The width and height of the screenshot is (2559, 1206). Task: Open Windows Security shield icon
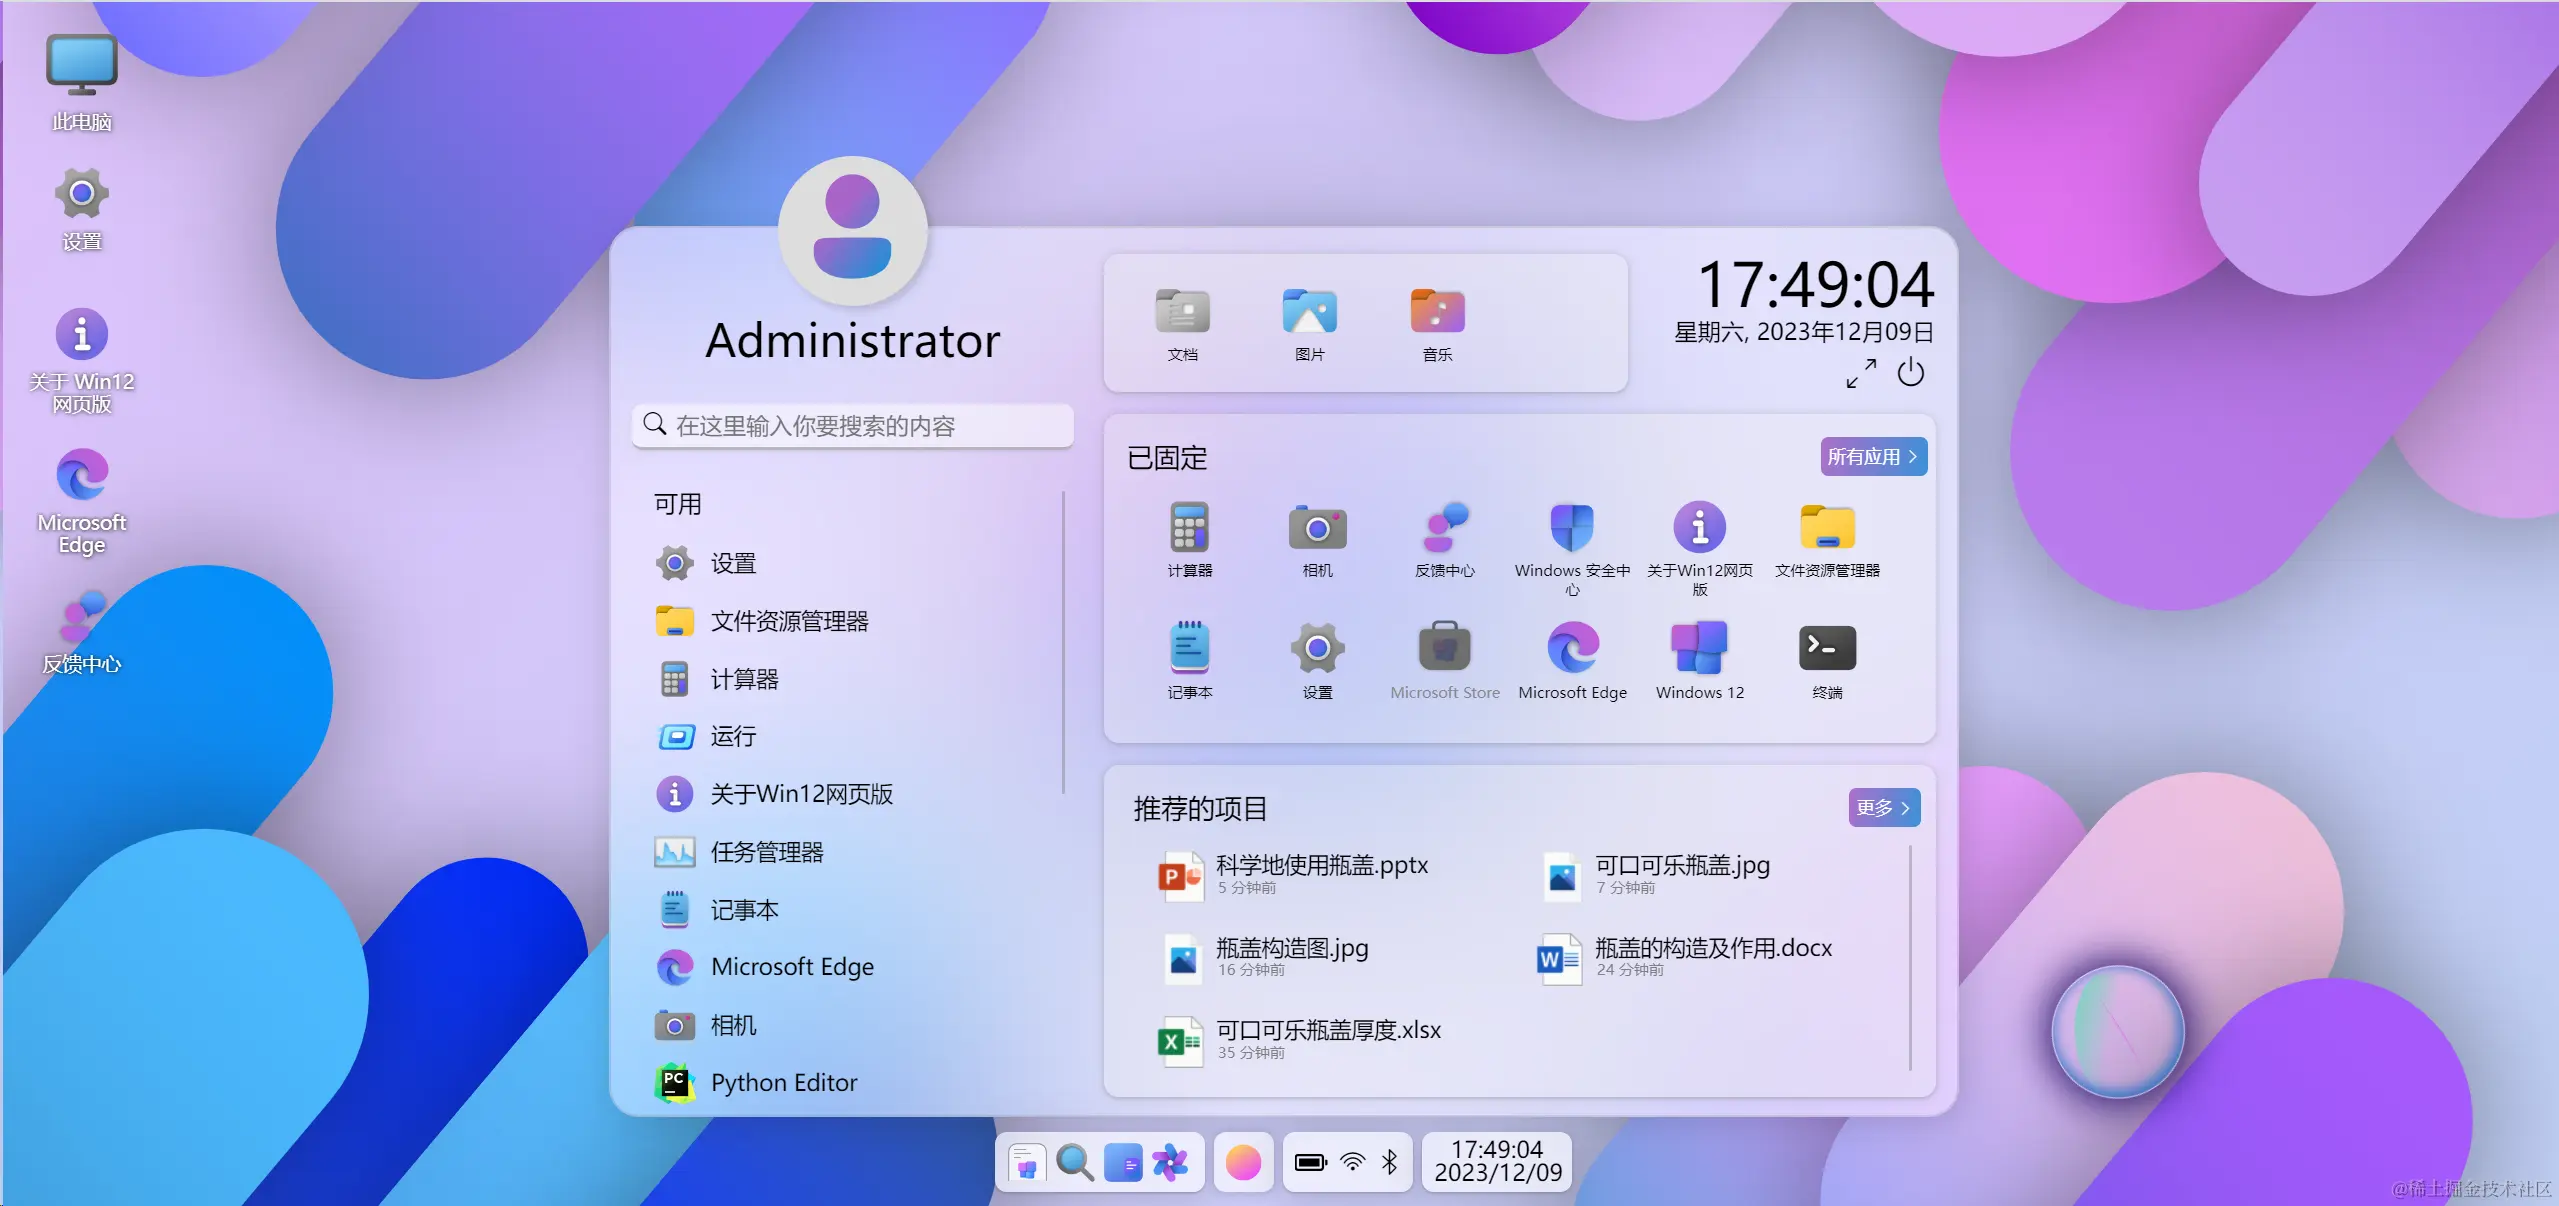tap(1571, 529)
